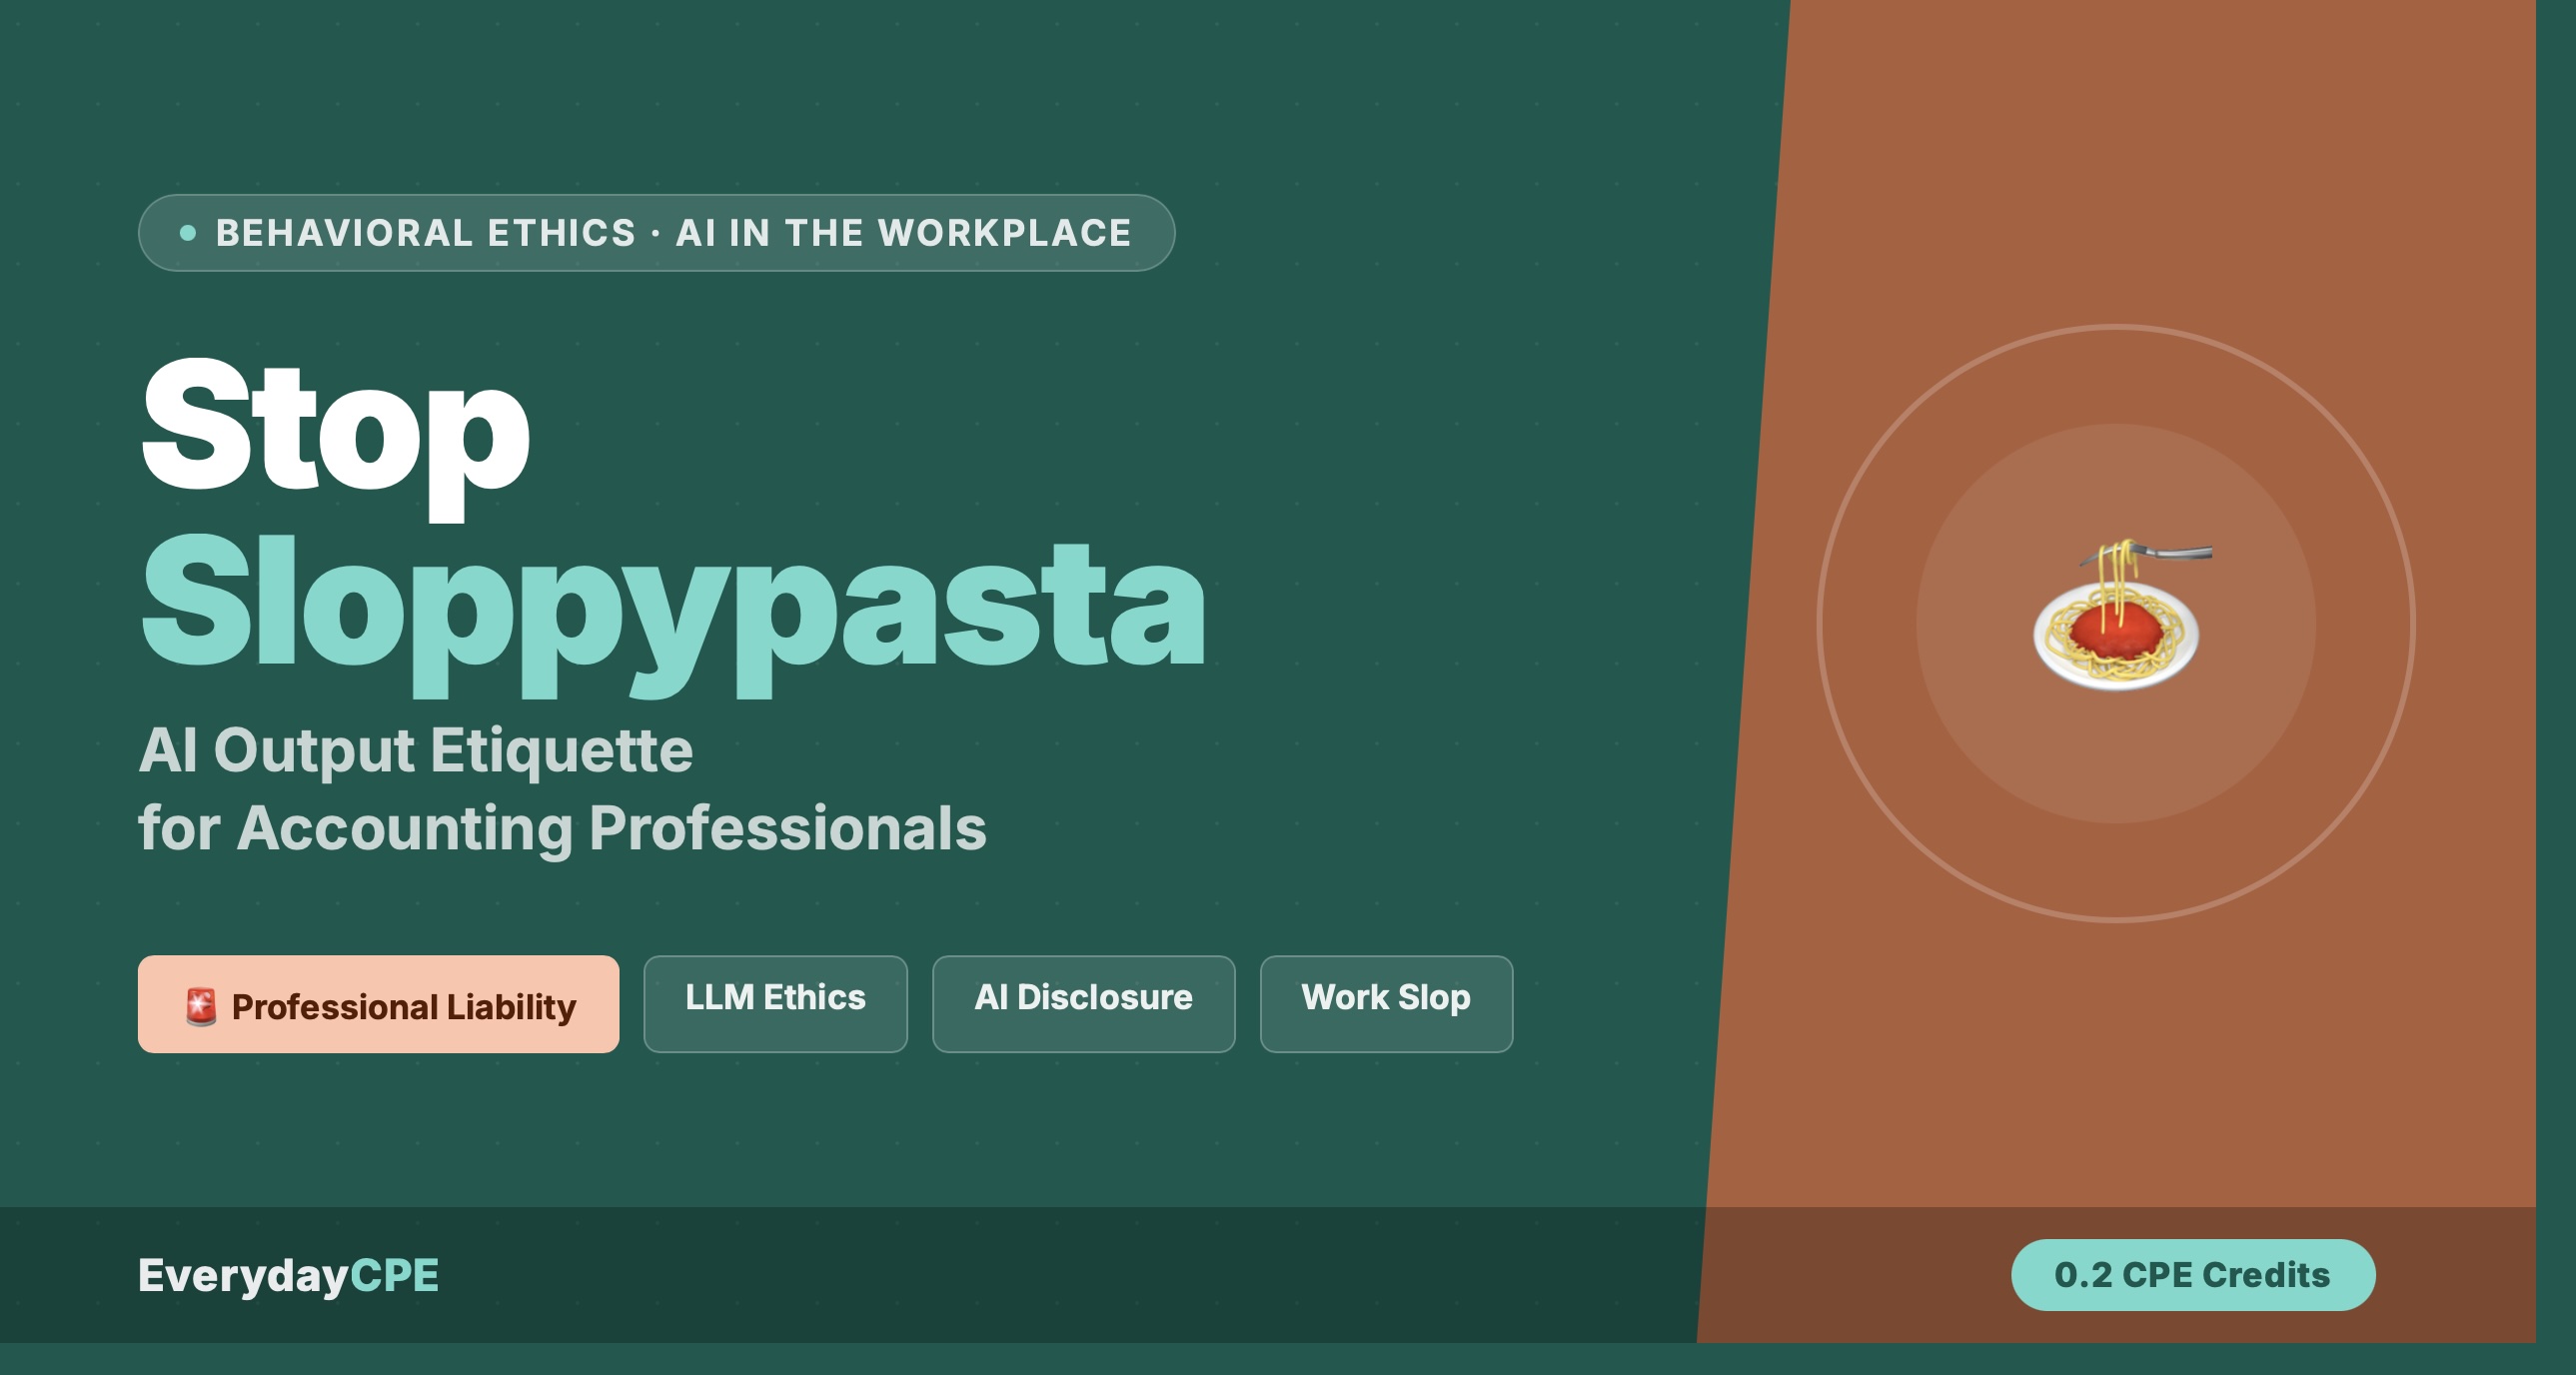Open the EverydayCPE logo link
Image resolution: width=2576 pixels, height=1375 pixels.
(x=288, y=1276)
